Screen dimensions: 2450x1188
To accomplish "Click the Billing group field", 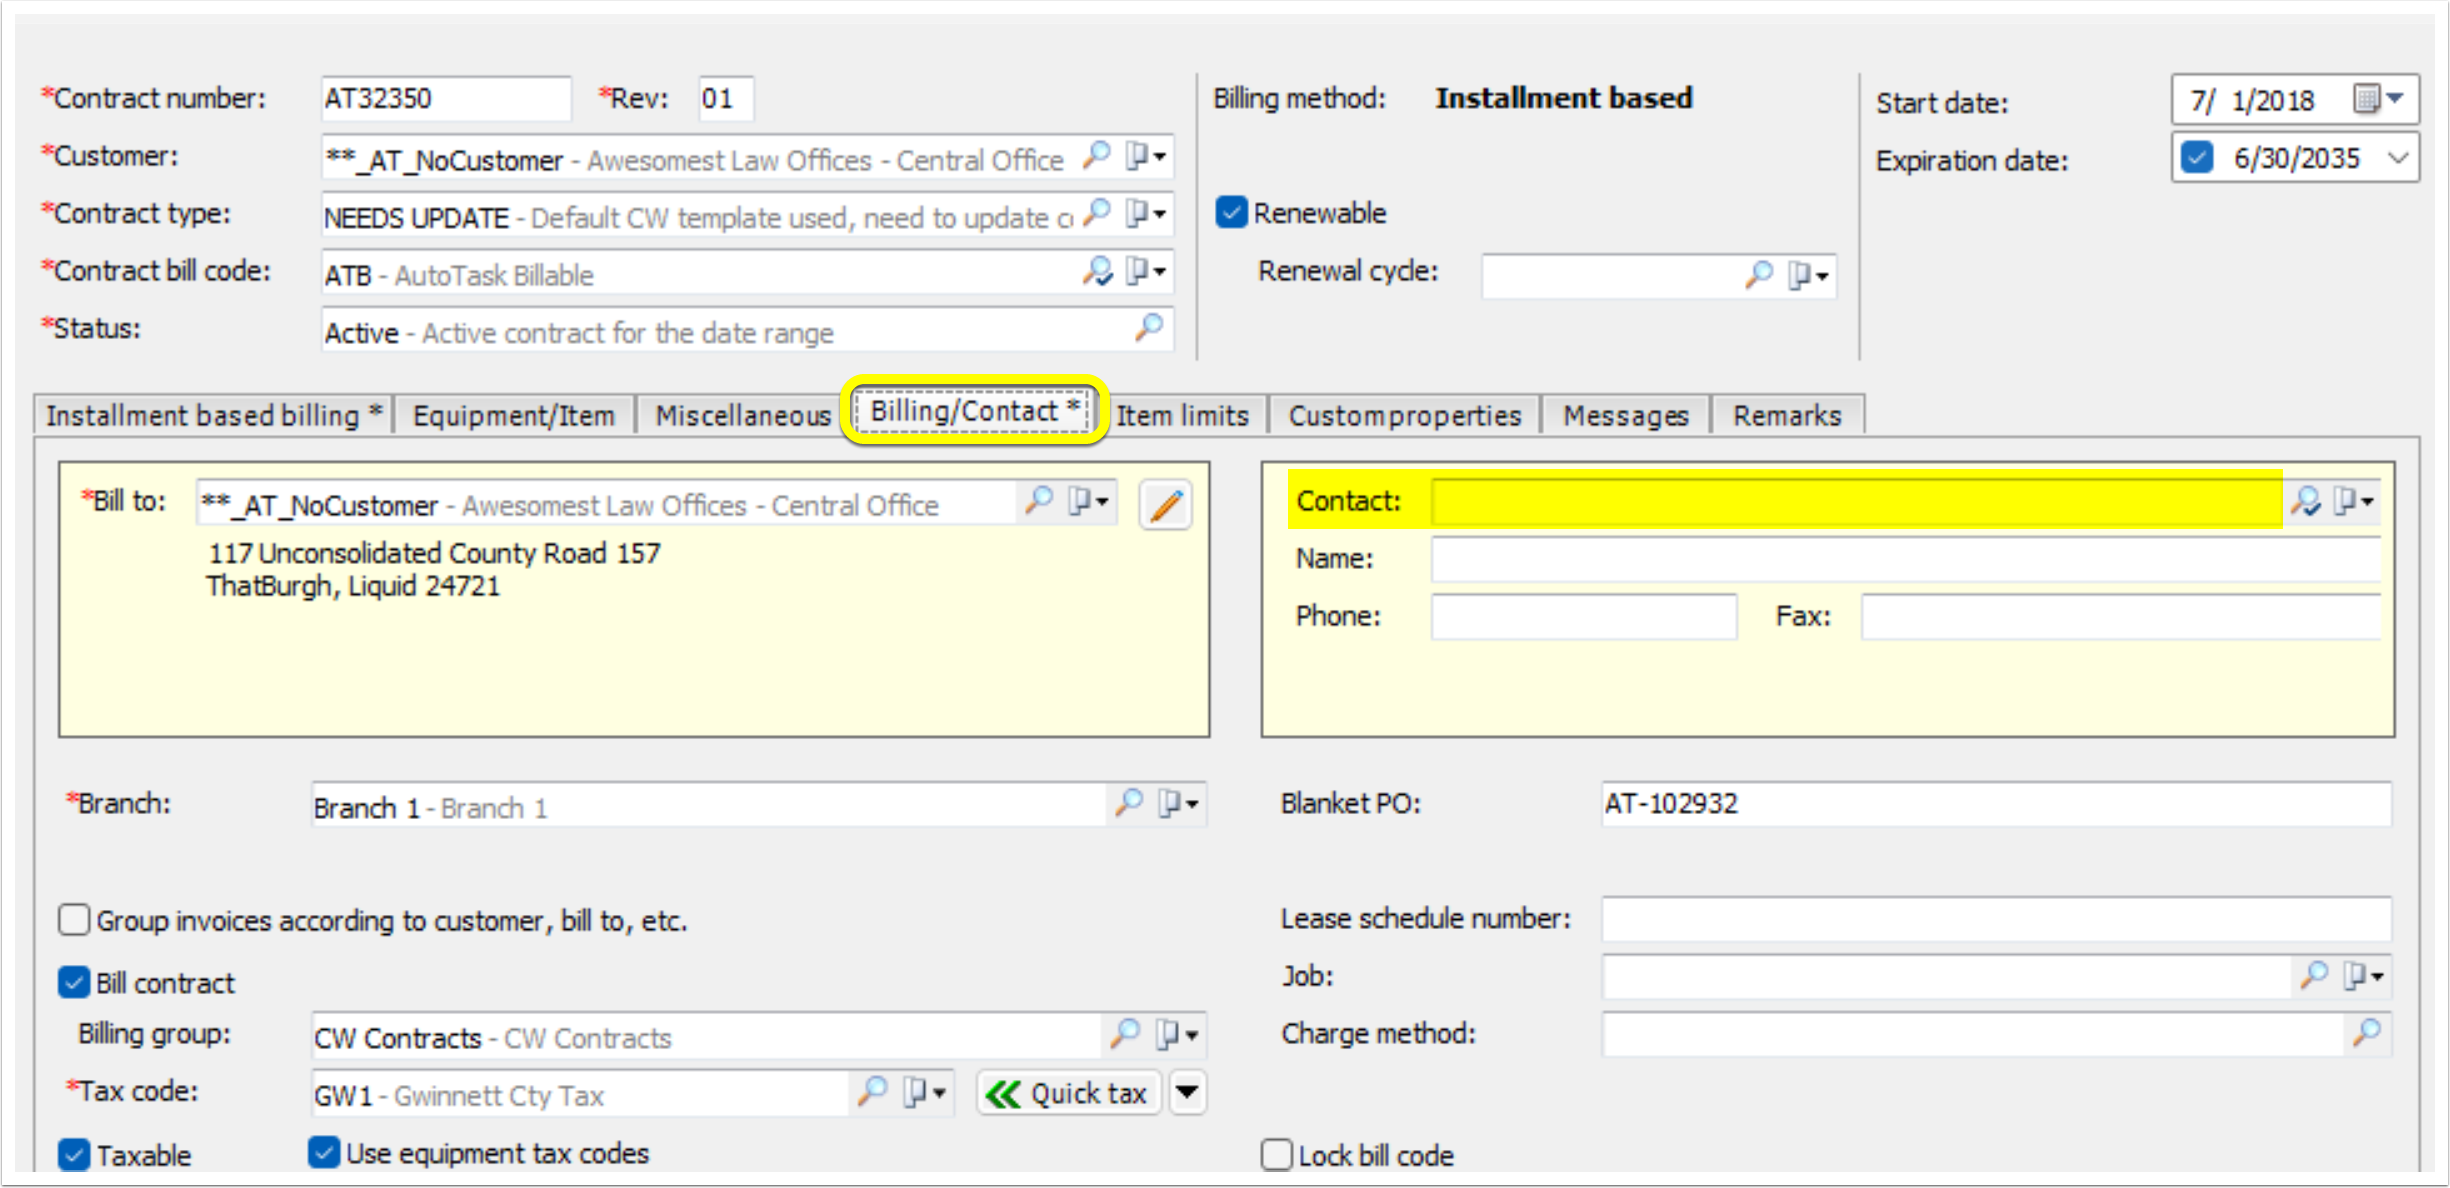I will coord(708,1036).
